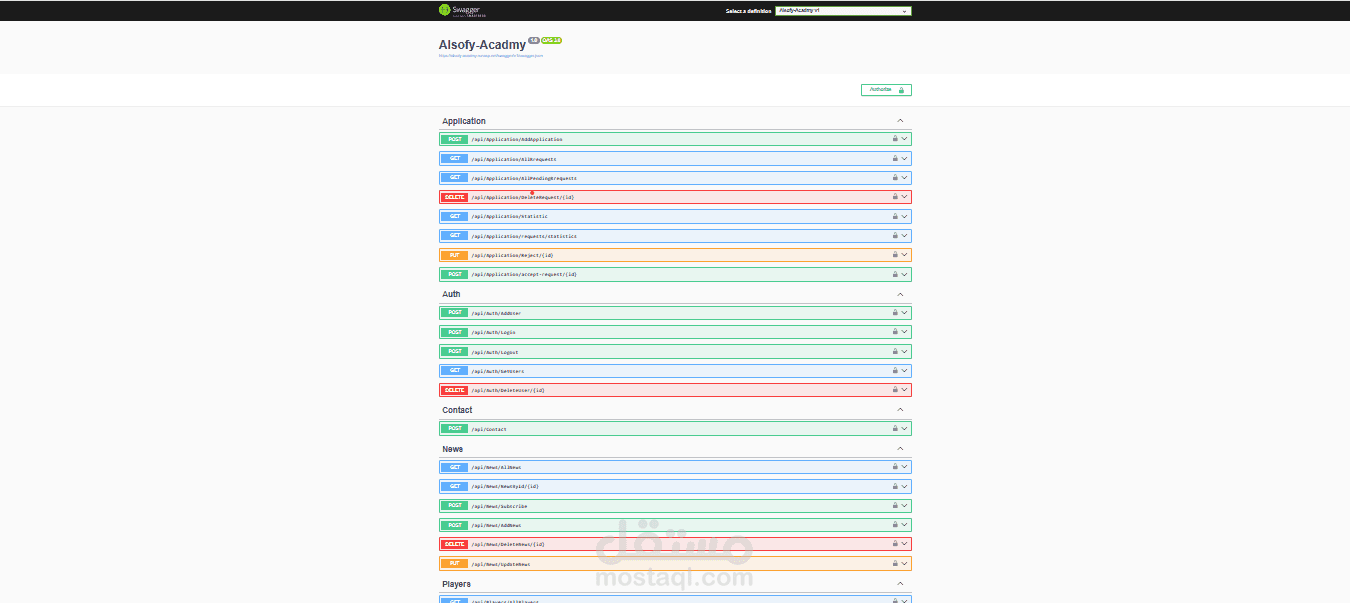
Task: Click the lock icon inside Authorize button
Action: click(901, 90)
